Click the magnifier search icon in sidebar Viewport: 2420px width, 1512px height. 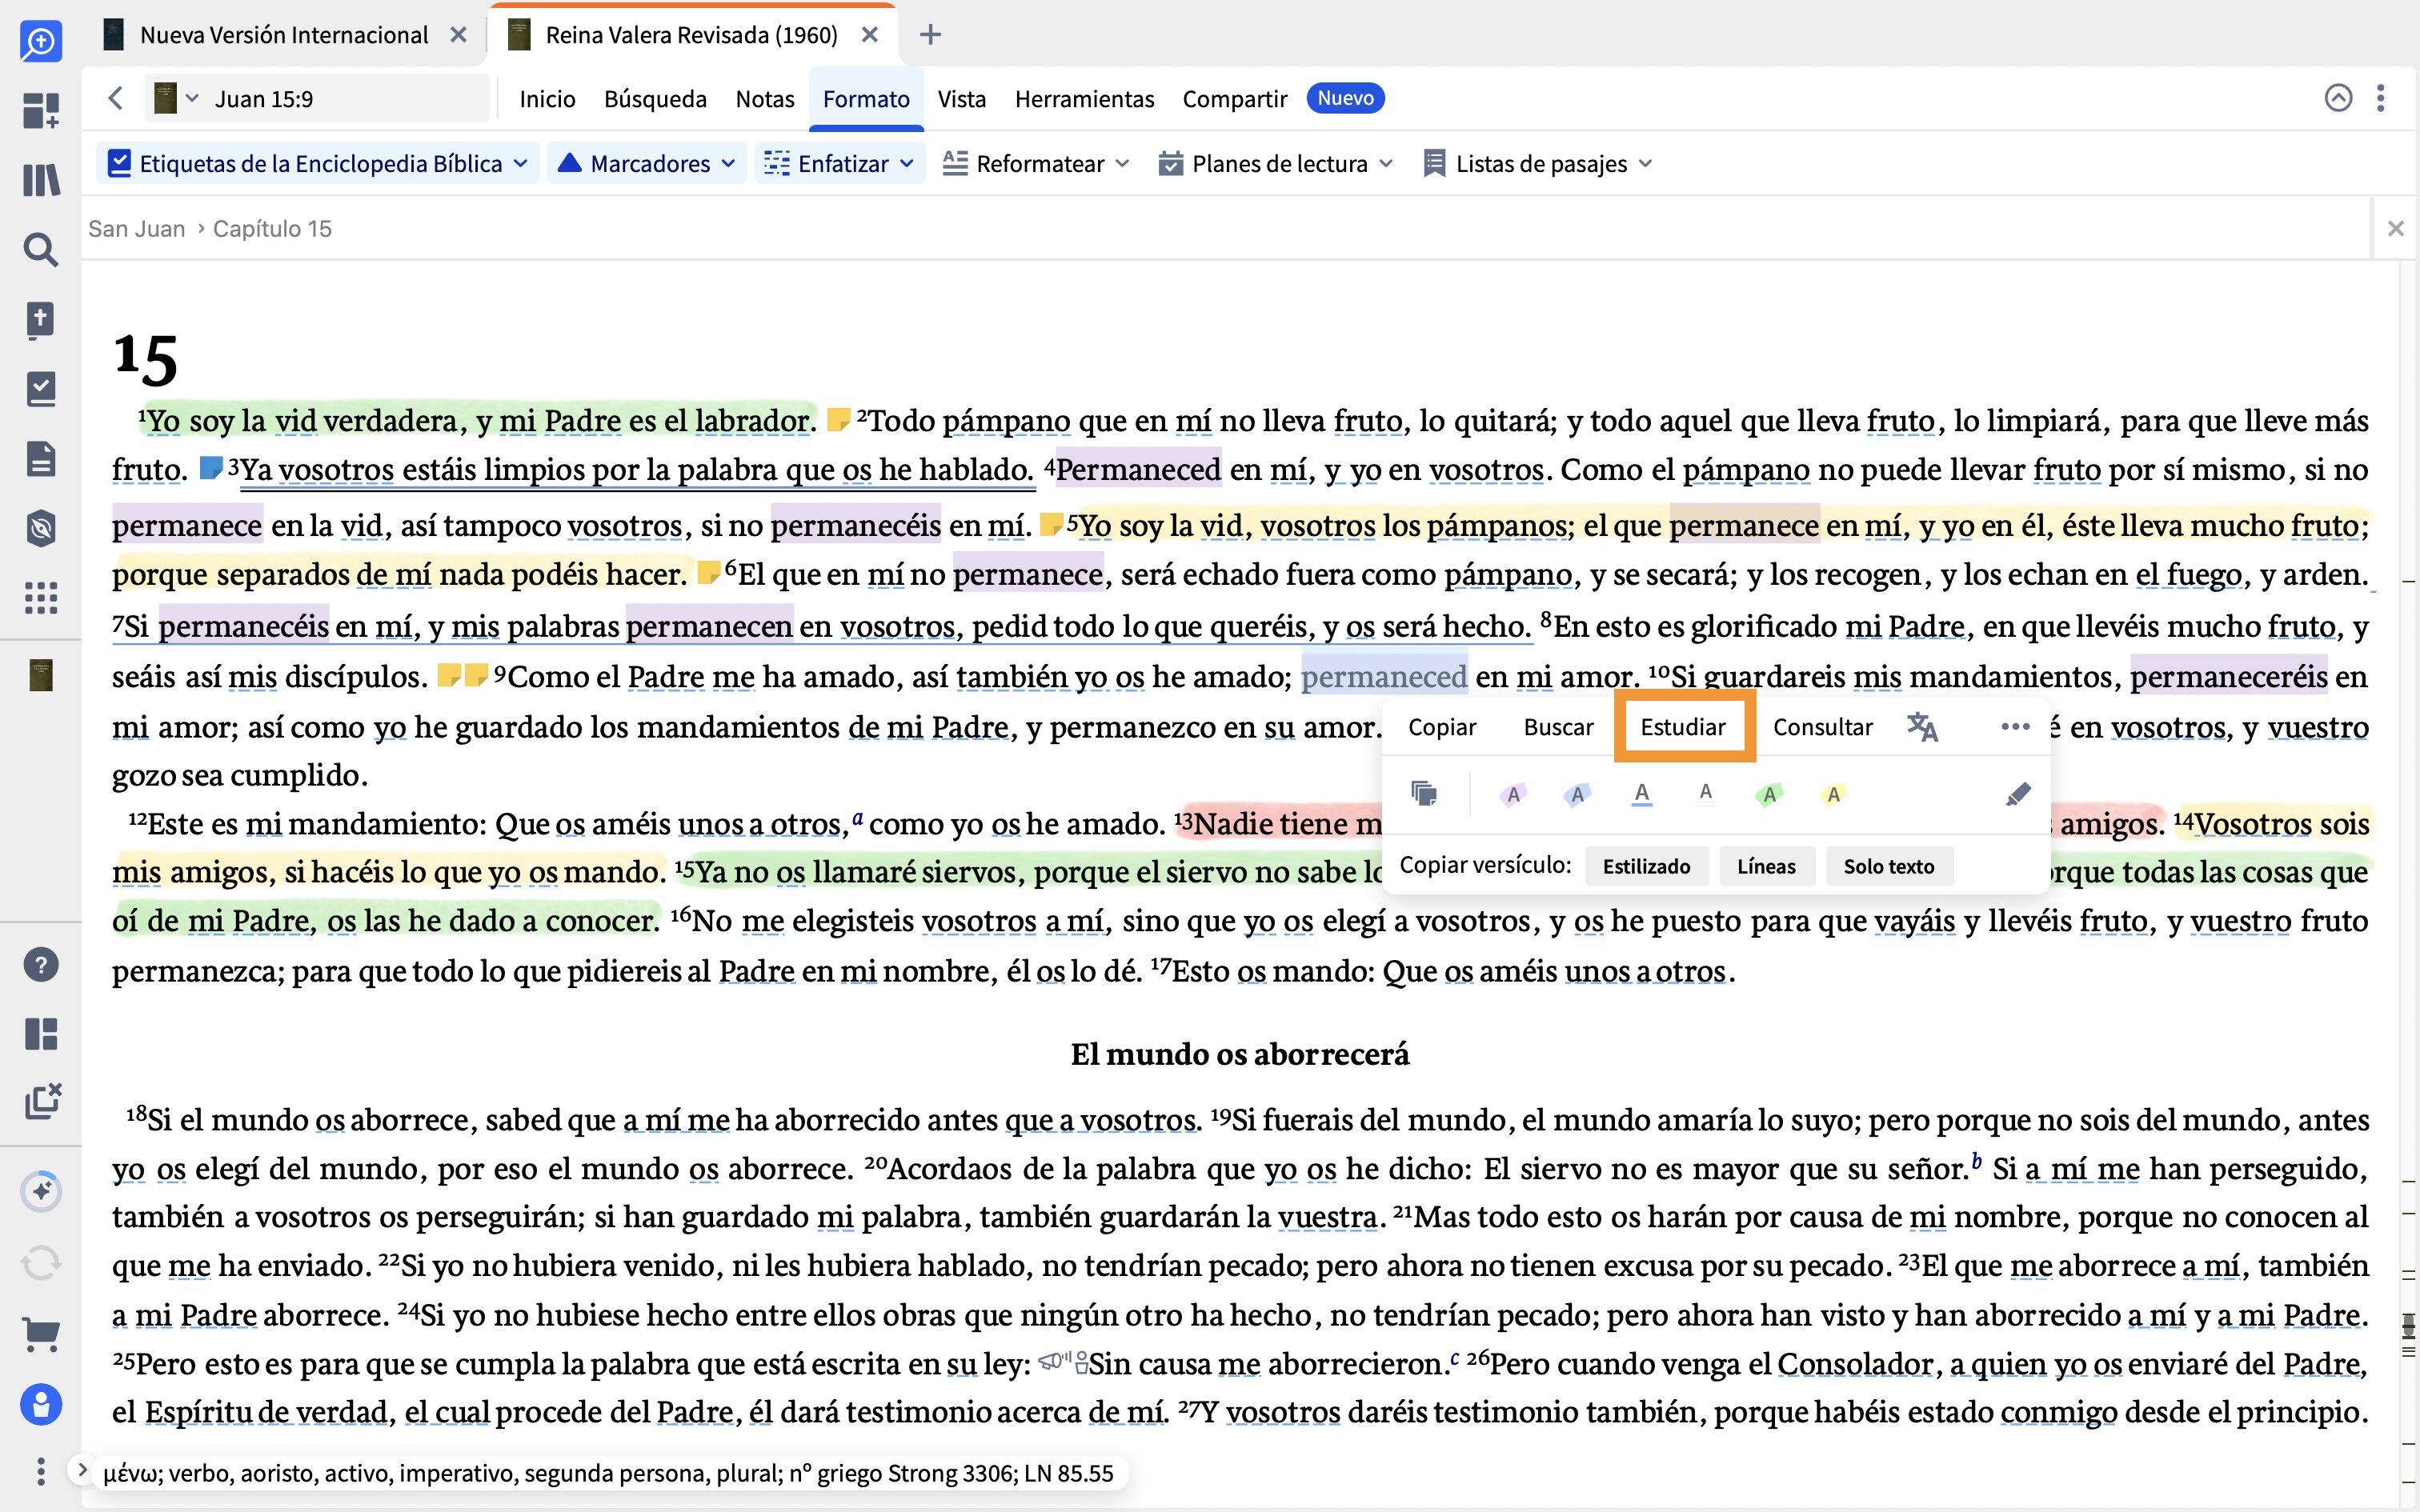tap(41, 249)
